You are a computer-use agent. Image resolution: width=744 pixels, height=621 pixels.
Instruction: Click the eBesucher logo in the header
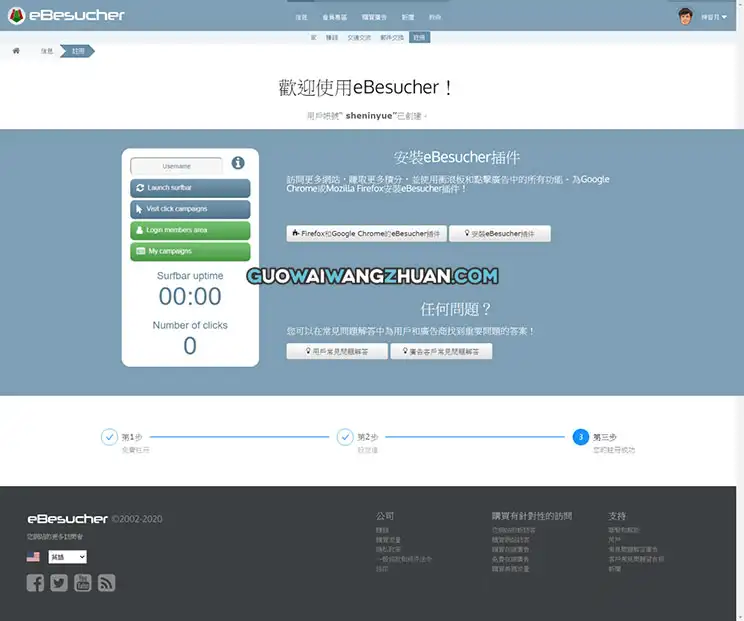(66, 16)
